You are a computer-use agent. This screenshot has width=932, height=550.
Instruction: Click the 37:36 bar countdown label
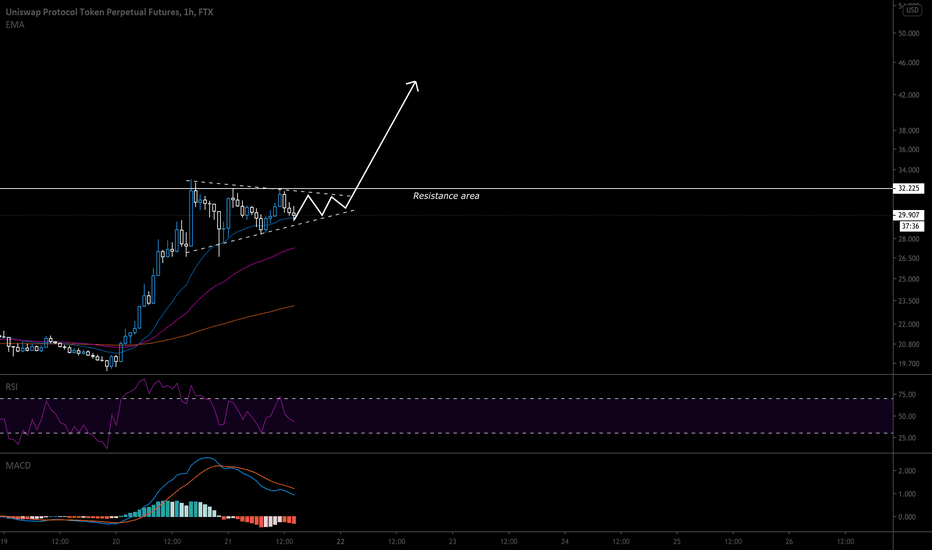pyautogui.click(x=910, y=226)
